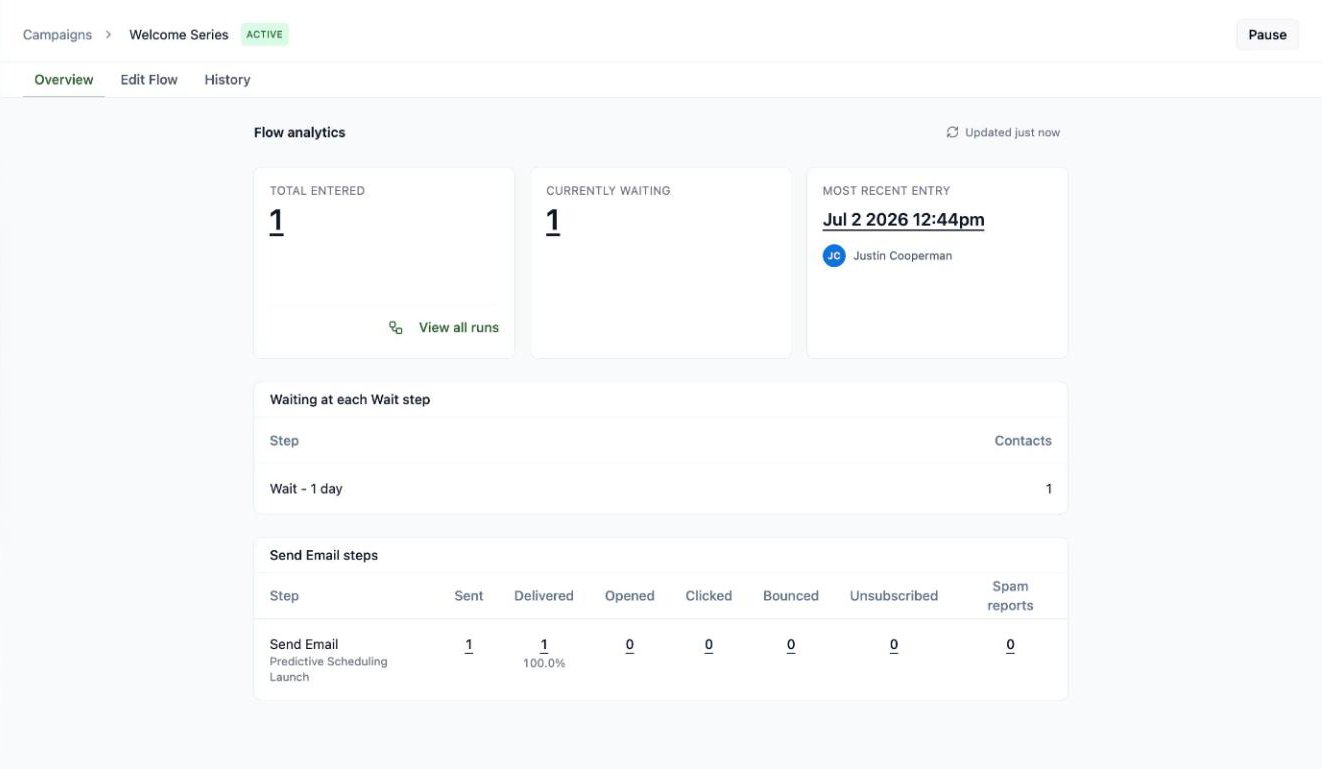
Task: Click the MOST RECENT ENTRY label
Action: point(886,190)
